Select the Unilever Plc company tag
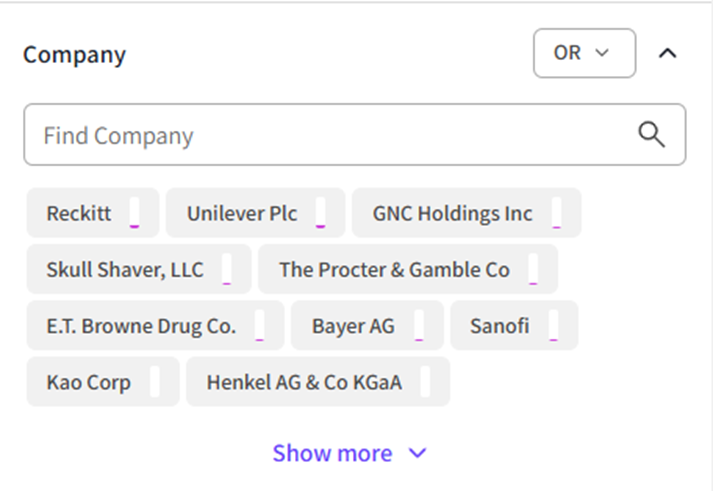713x491 pixels. click(x=242, y=214)
